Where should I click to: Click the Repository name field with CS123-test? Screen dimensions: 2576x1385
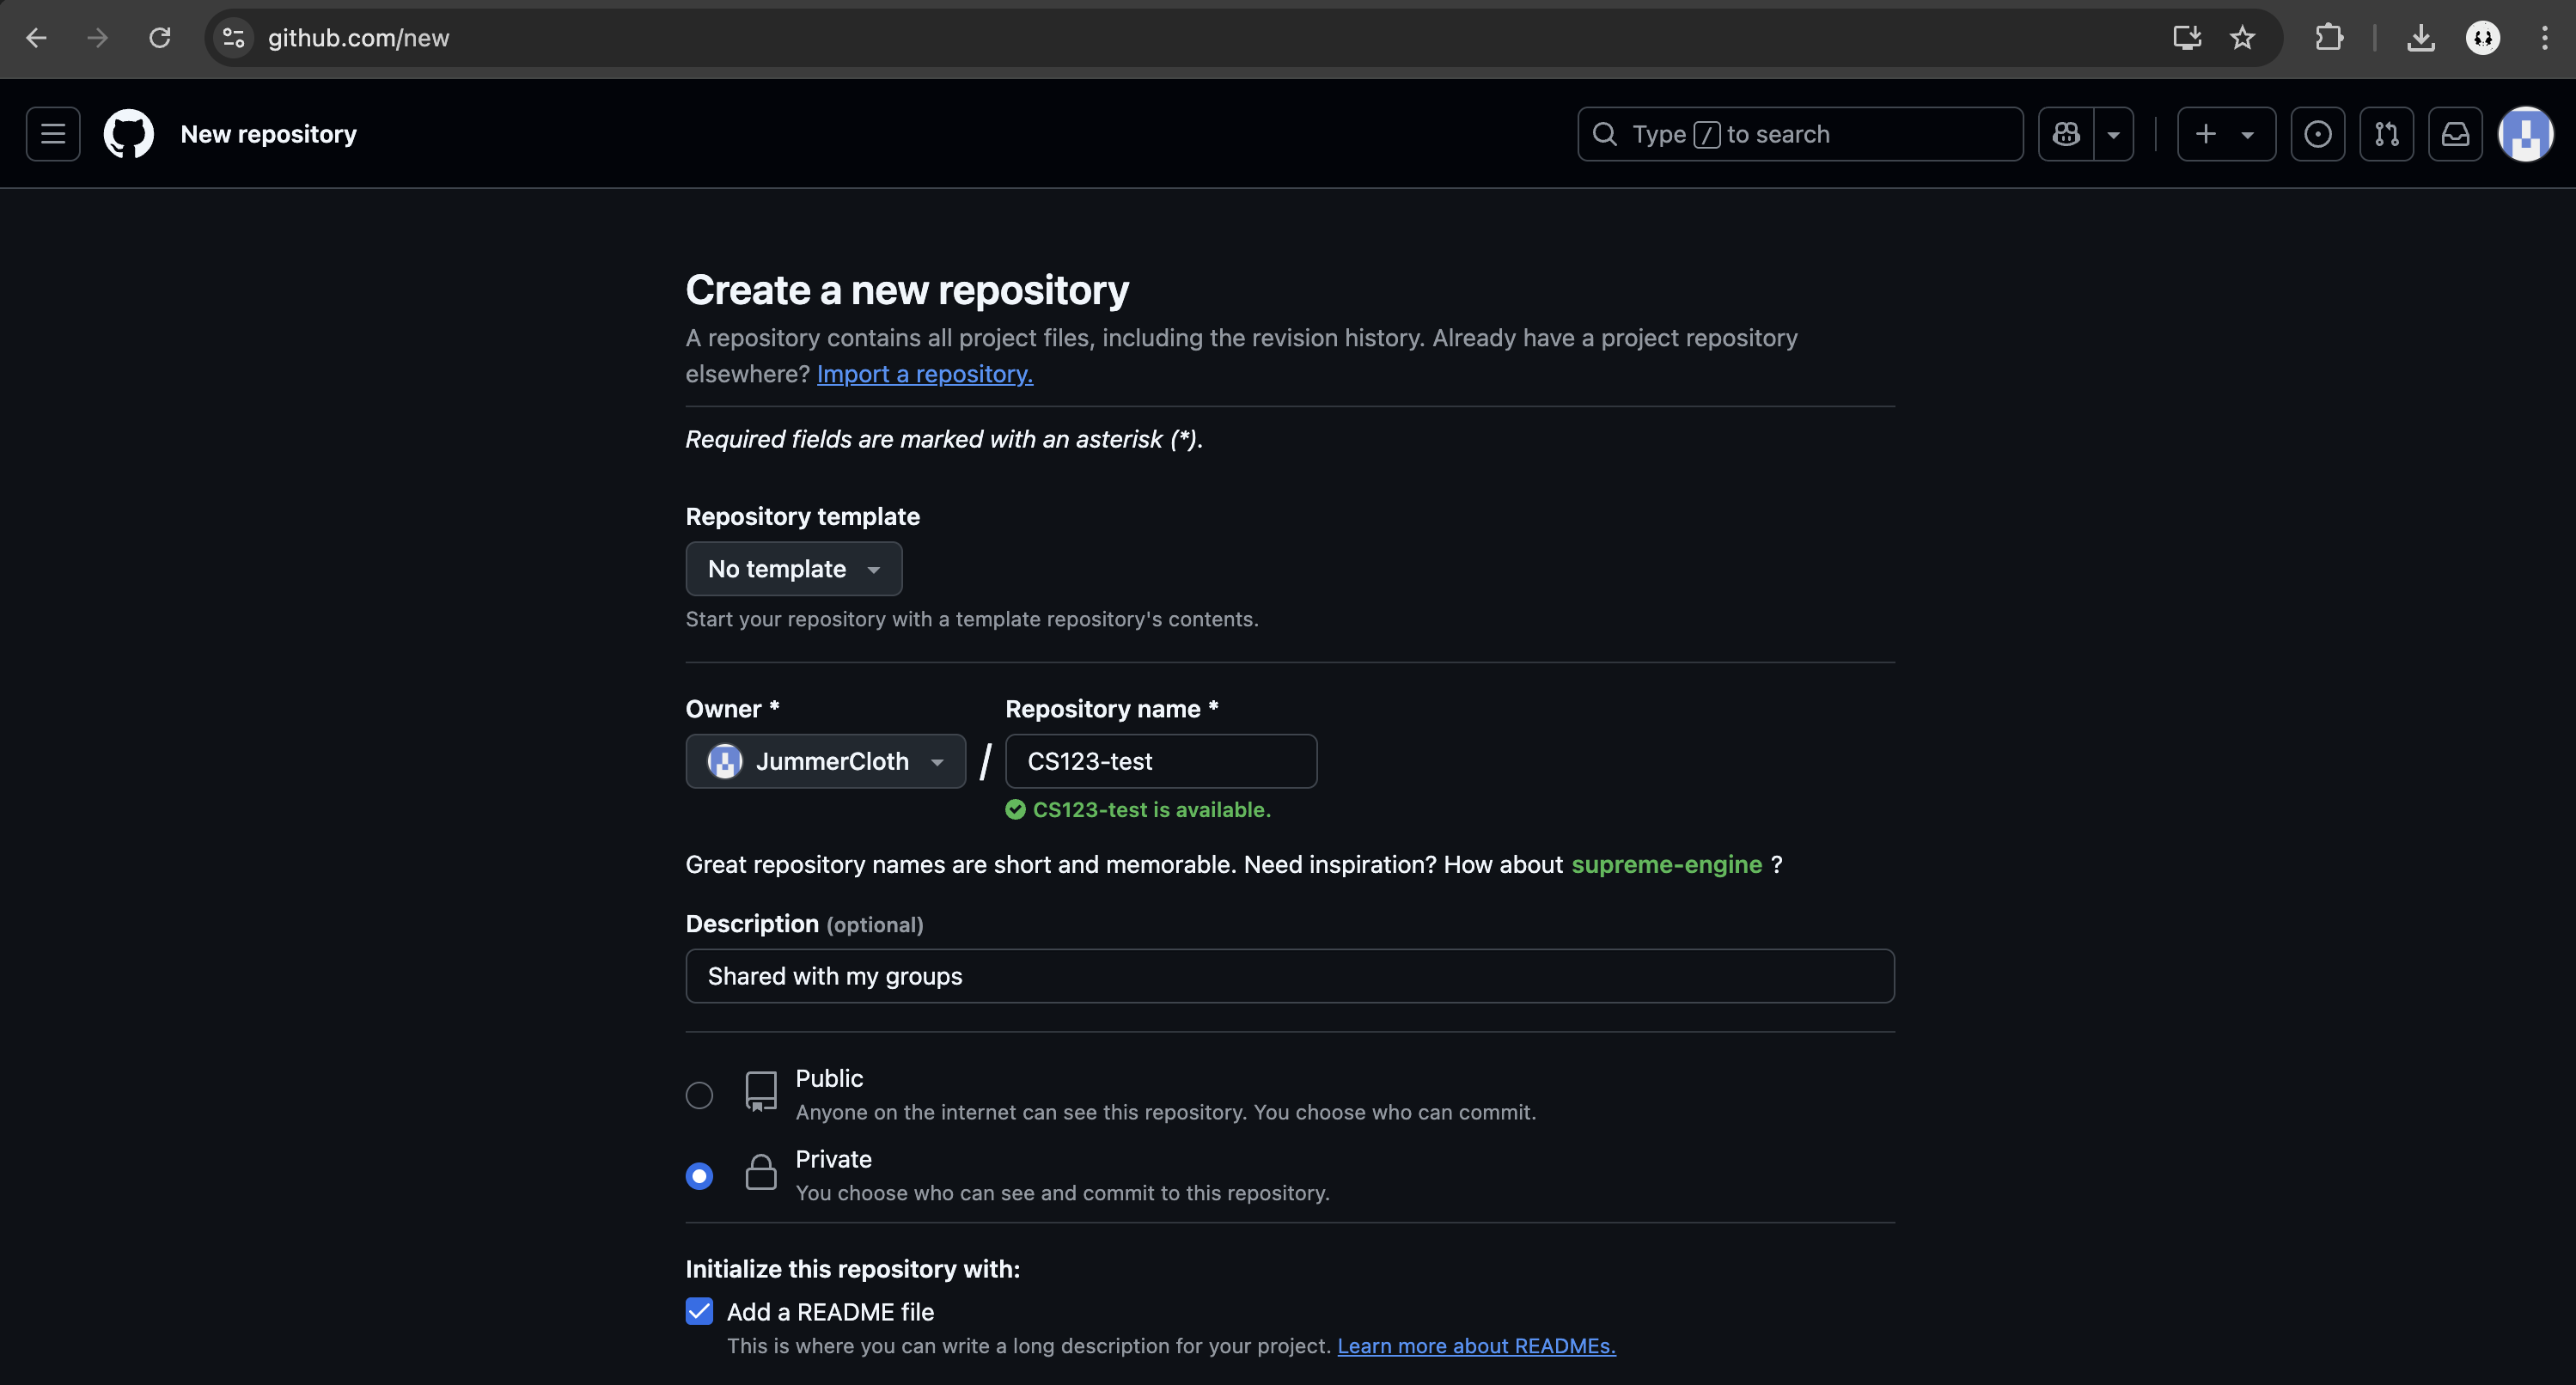coord(1161,762)
